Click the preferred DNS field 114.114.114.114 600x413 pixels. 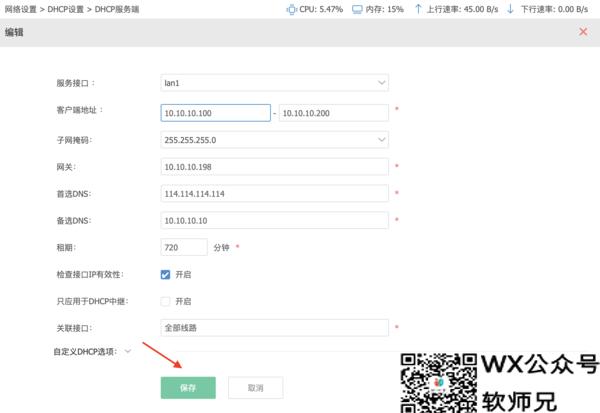[x=274, y=193]
